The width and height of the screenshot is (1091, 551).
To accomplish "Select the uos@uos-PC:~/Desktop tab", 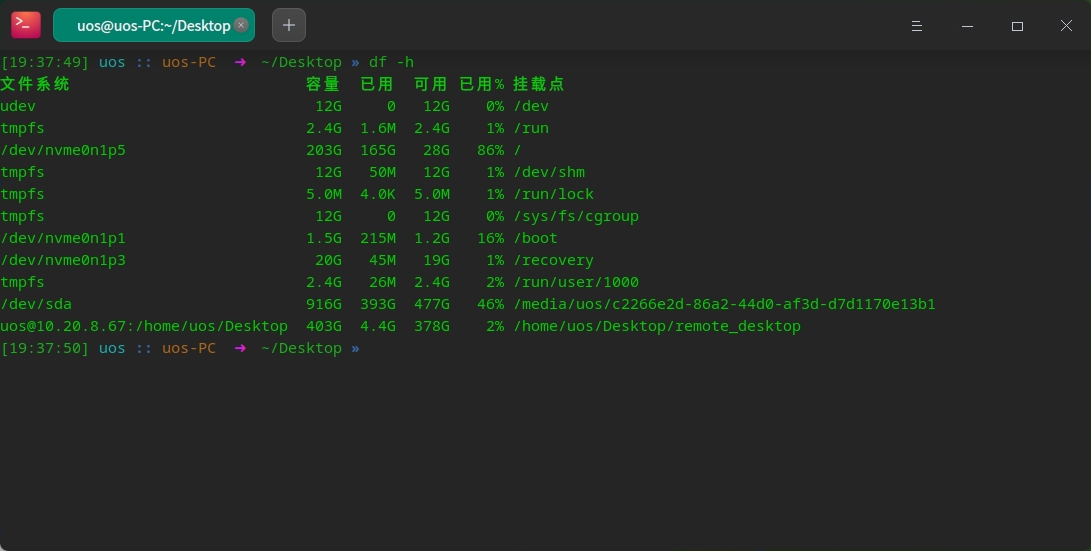I will click(x=150, y=26).
